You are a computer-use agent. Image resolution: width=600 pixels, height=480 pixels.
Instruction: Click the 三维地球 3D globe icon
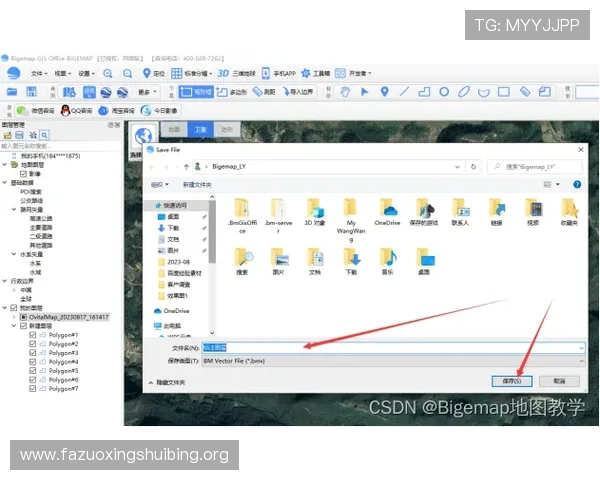pyautogui.click(x=221, y=73)
